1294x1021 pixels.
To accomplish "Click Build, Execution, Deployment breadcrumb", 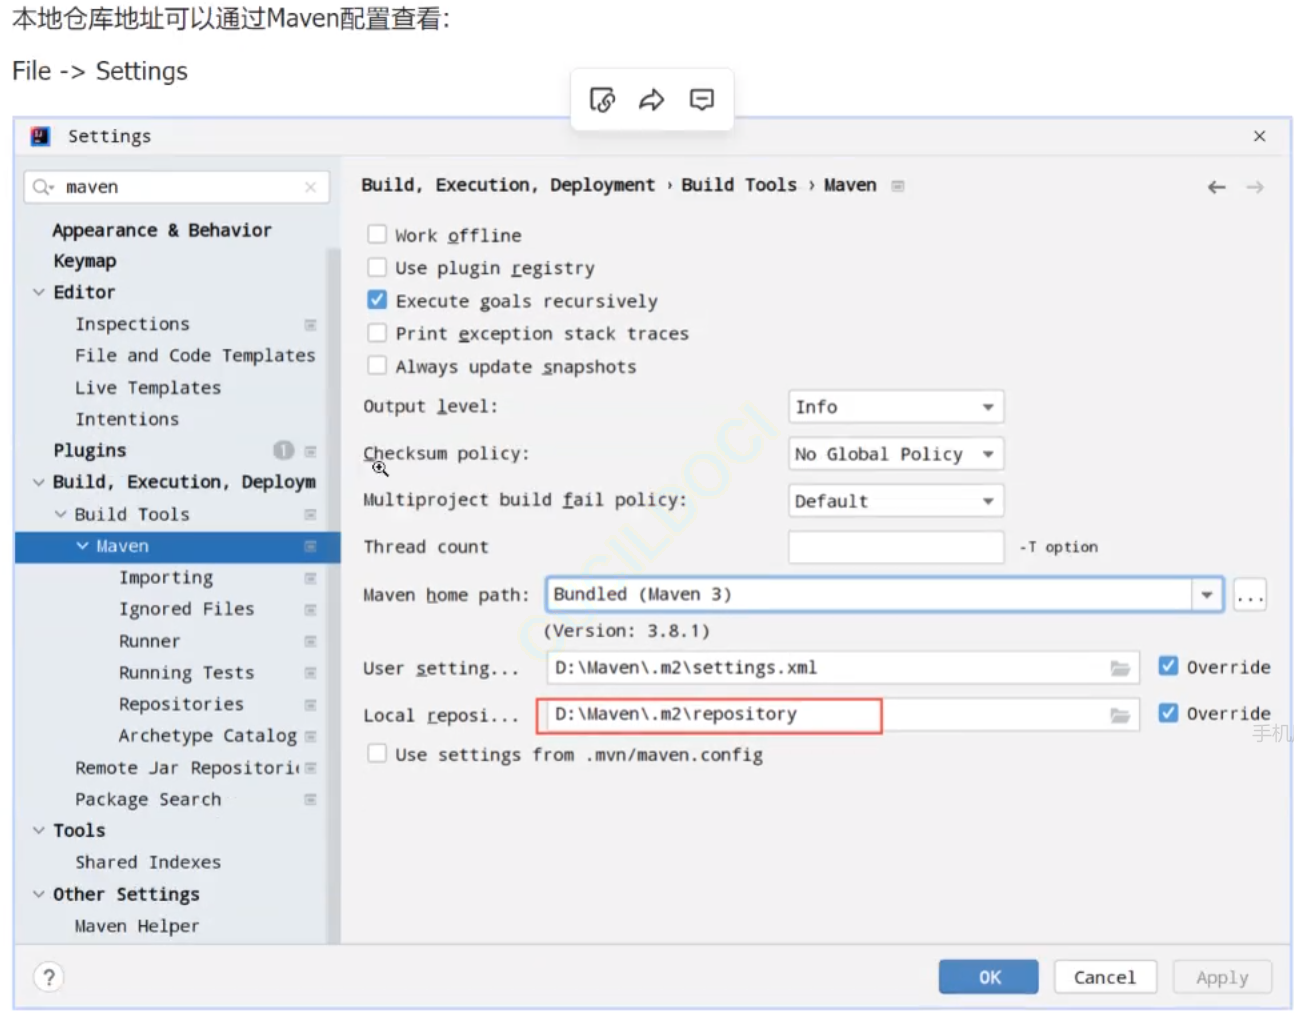I will 508,185.
